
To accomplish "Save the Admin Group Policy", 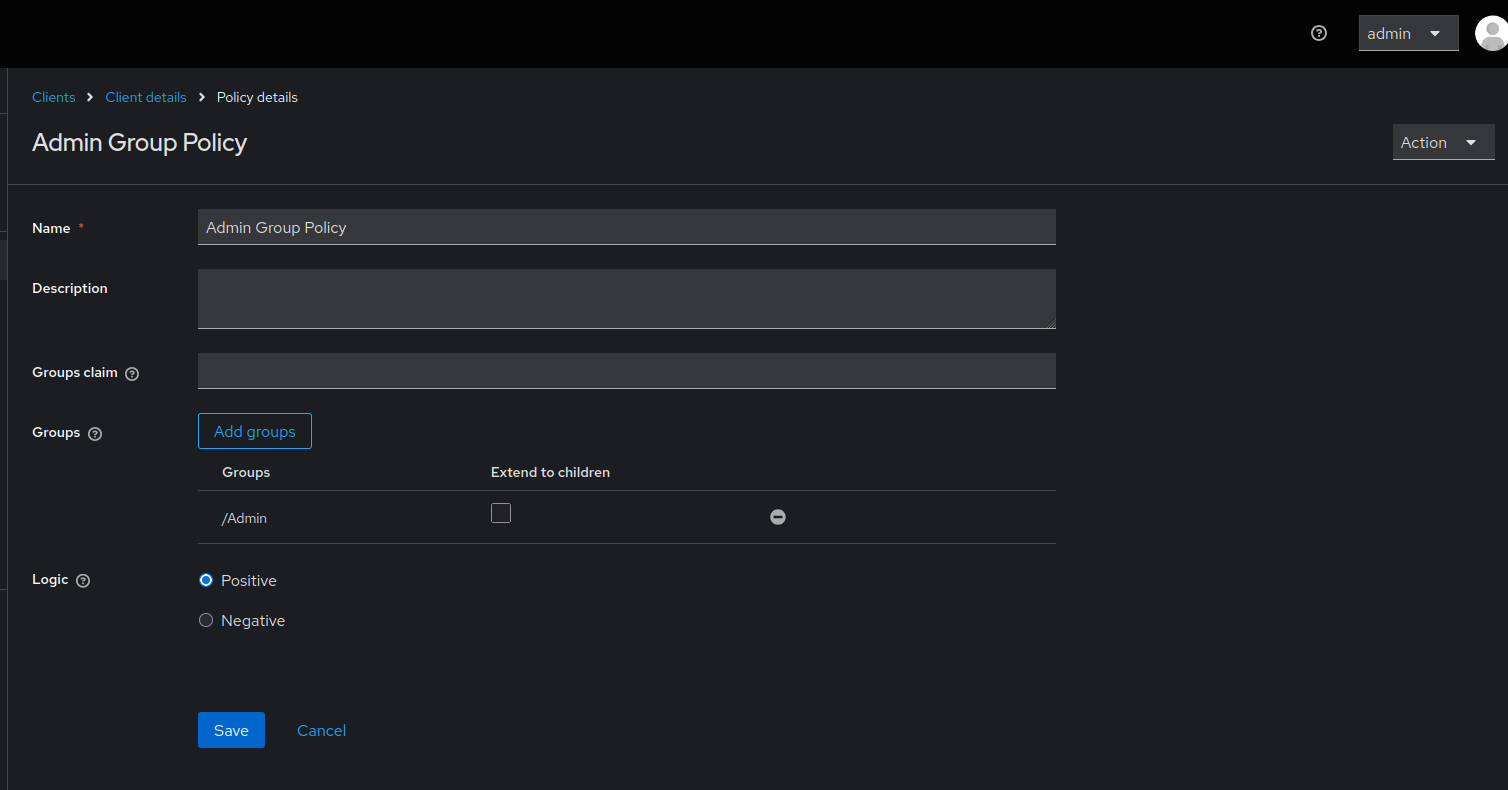I will (x=231, y=730).
